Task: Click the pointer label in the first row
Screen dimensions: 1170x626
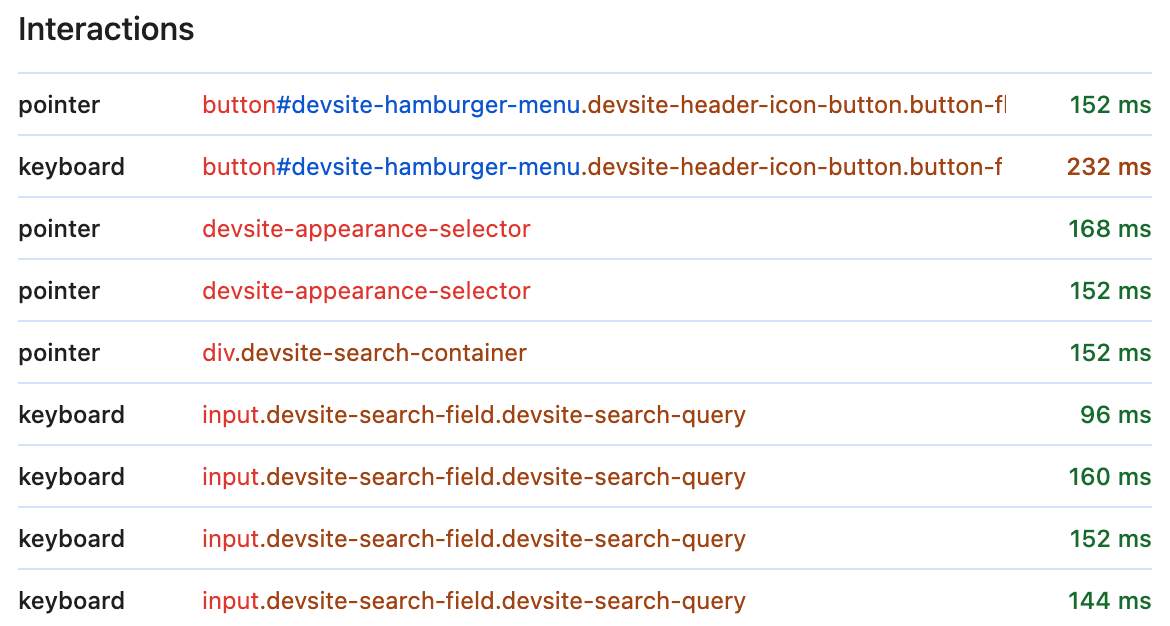Action: 58,104
